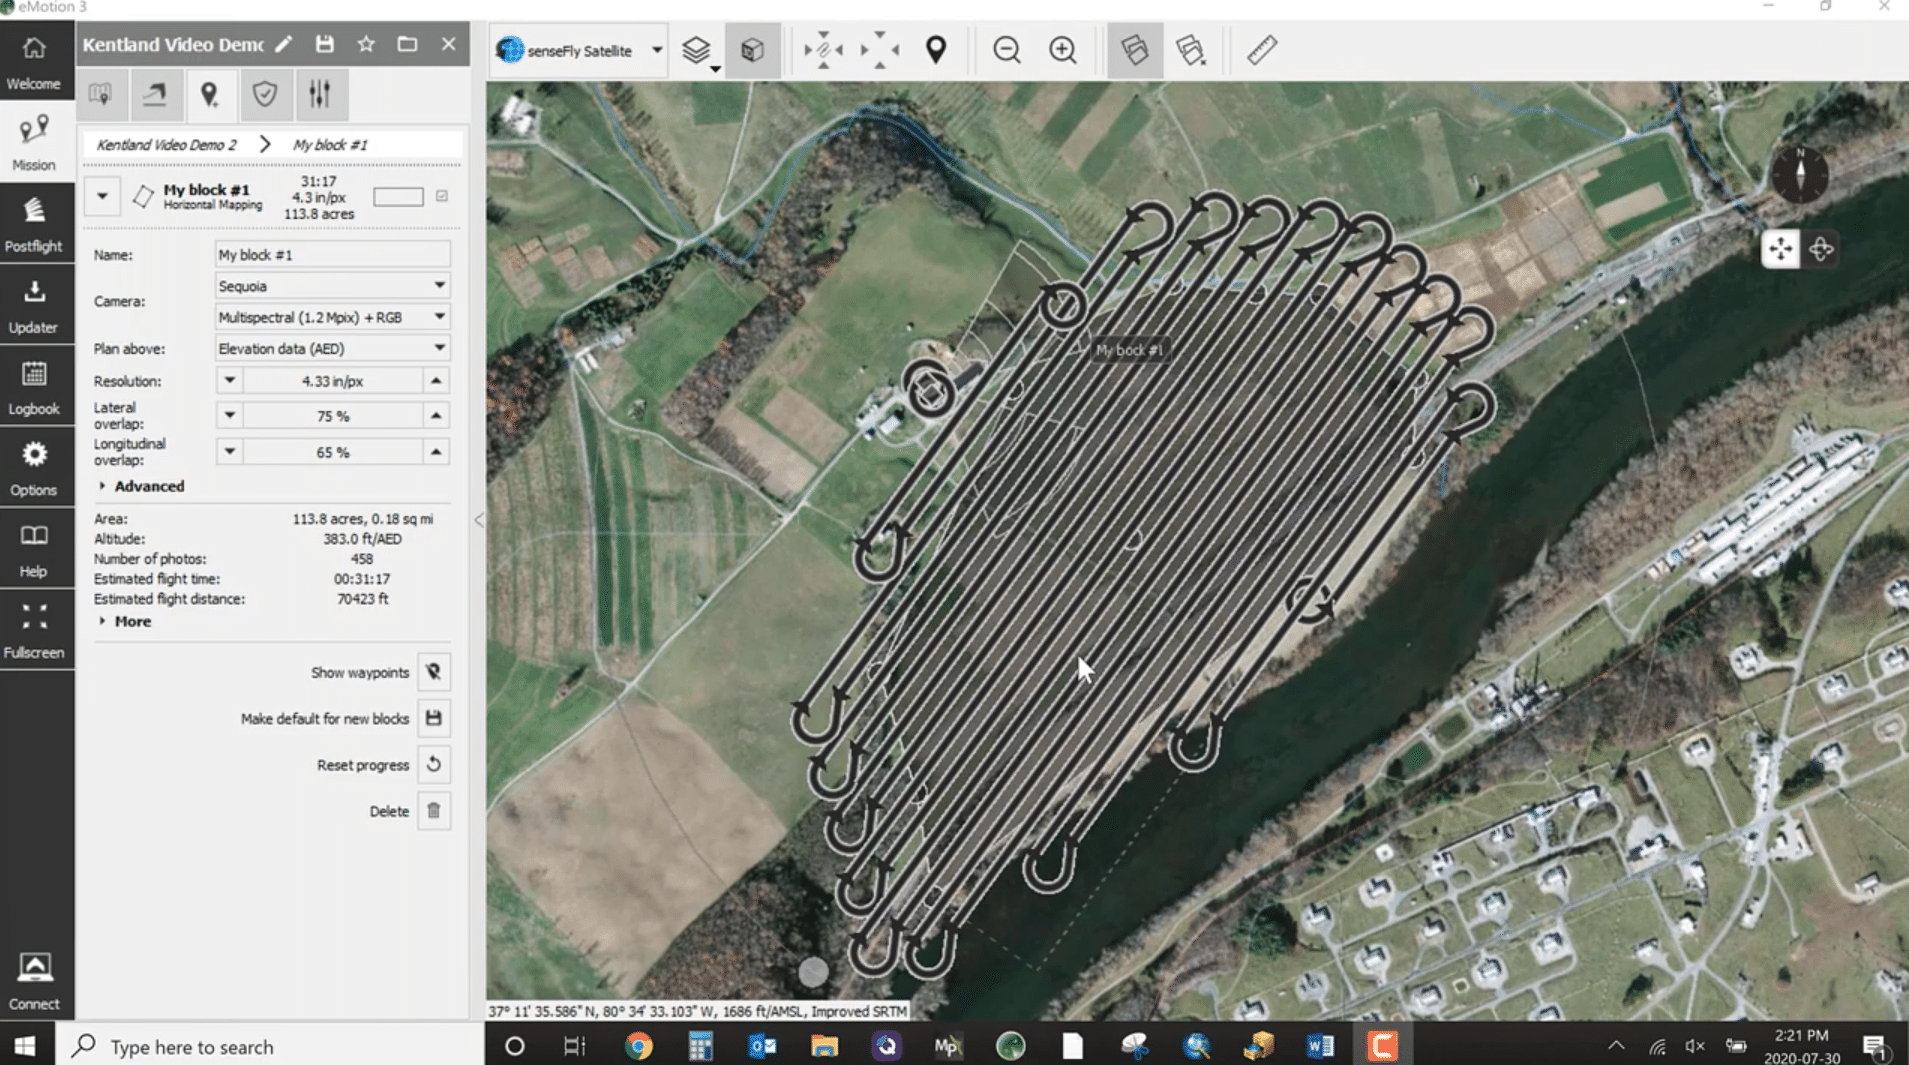Toggle the 3D view cube icon

click(751, 50)
